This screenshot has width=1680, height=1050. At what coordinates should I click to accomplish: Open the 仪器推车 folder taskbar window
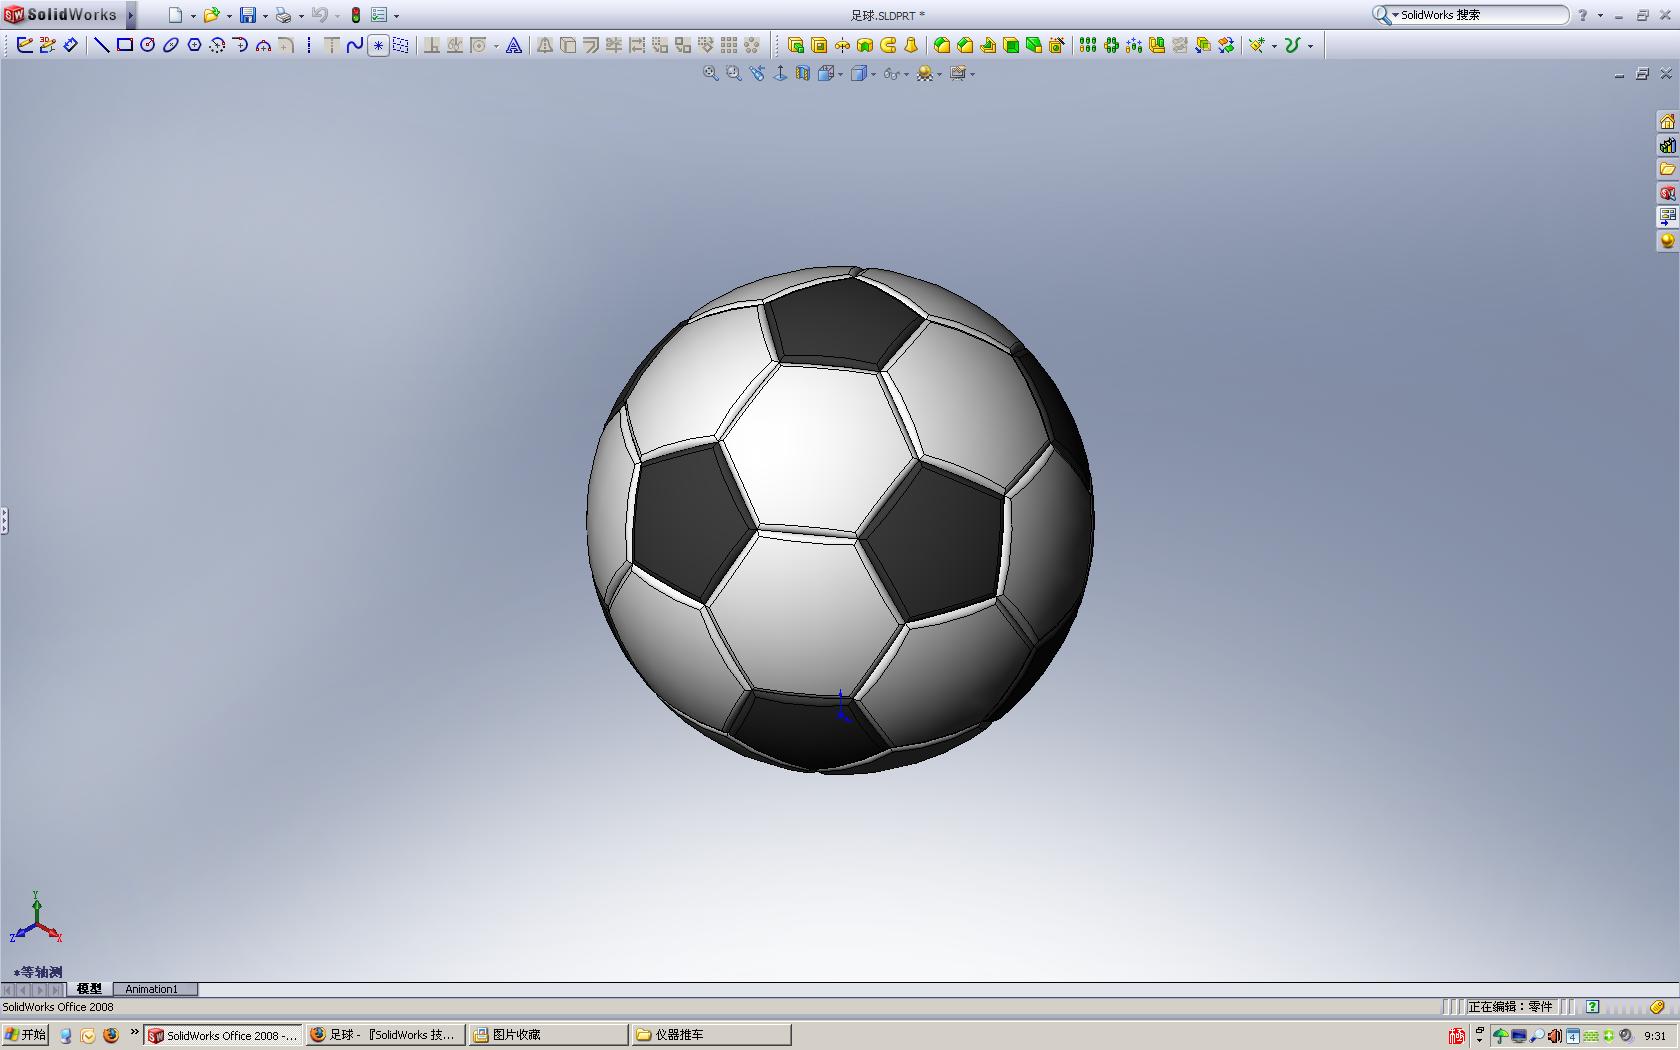pos(710,1035)
